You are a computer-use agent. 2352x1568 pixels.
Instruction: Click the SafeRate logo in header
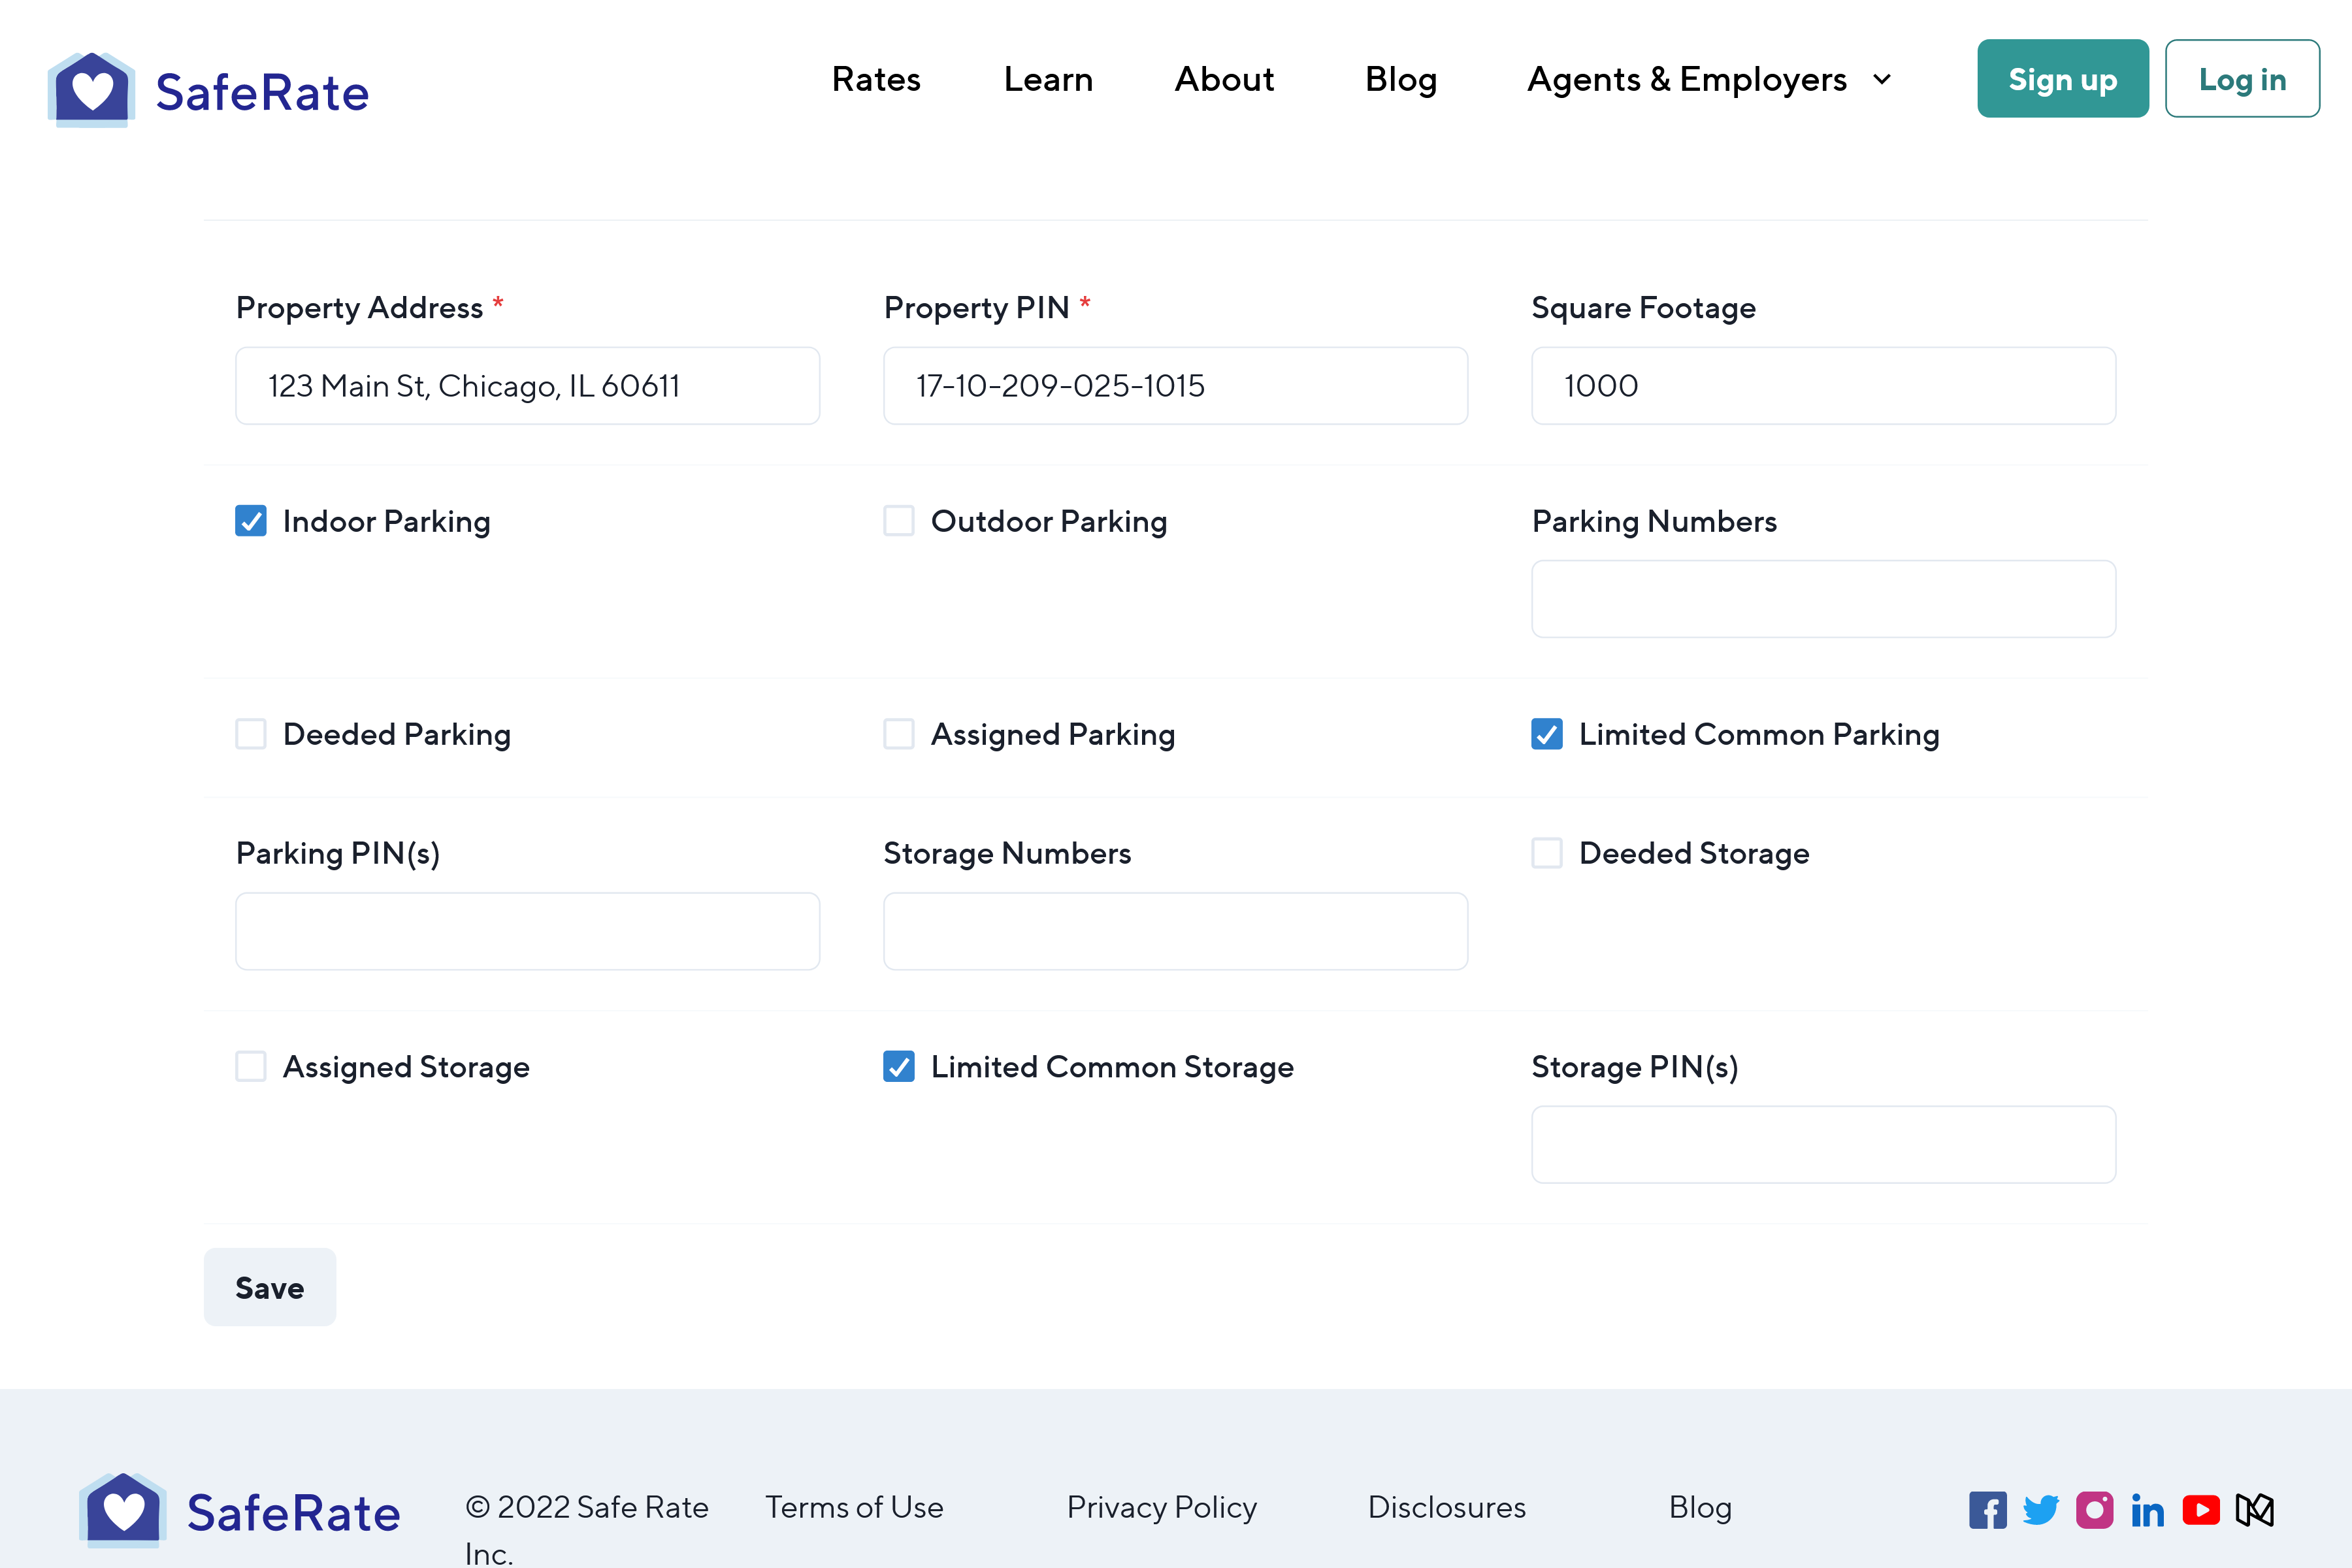pos(208,90)
